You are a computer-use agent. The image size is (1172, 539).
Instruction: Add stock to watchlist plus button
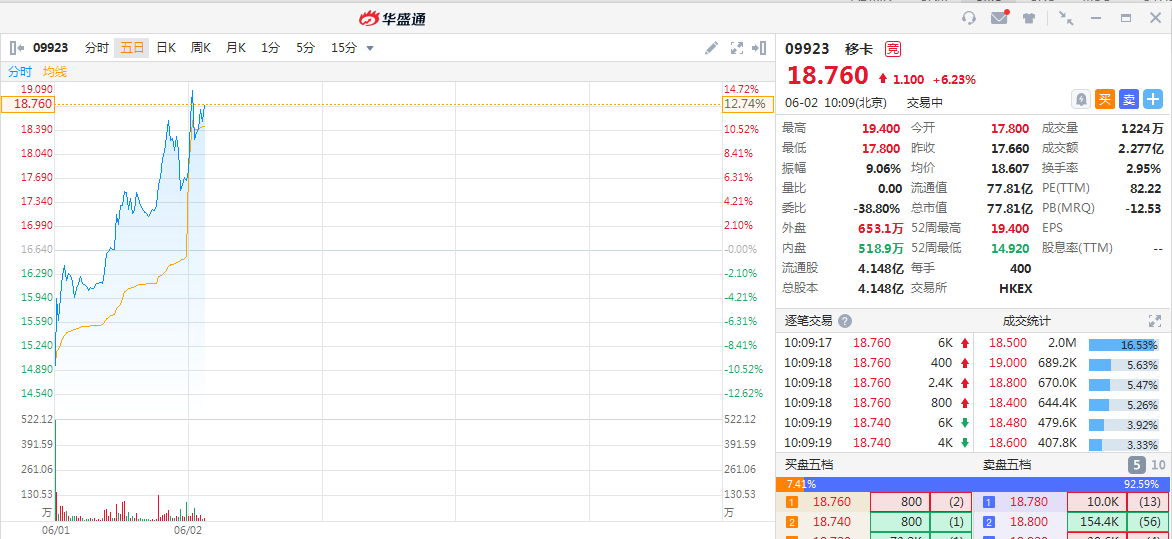pos(1153,99)
